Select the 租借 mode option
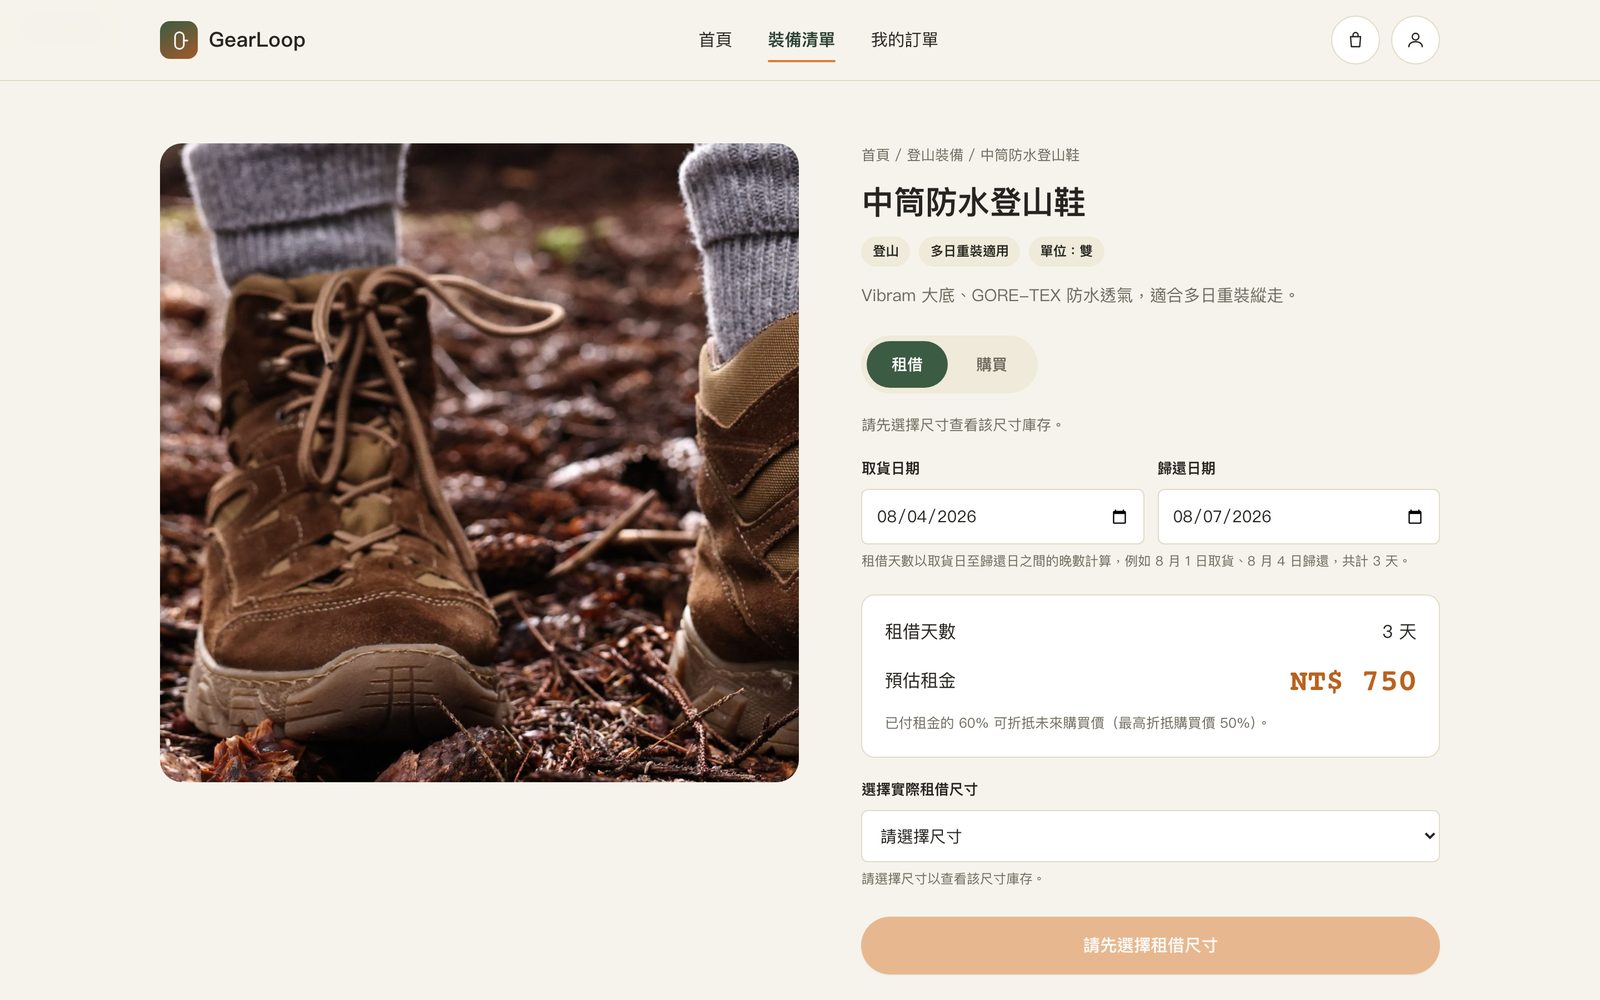Viewport: 1600px width, 1000px height. pyautogui.click(x=907, y=364)
